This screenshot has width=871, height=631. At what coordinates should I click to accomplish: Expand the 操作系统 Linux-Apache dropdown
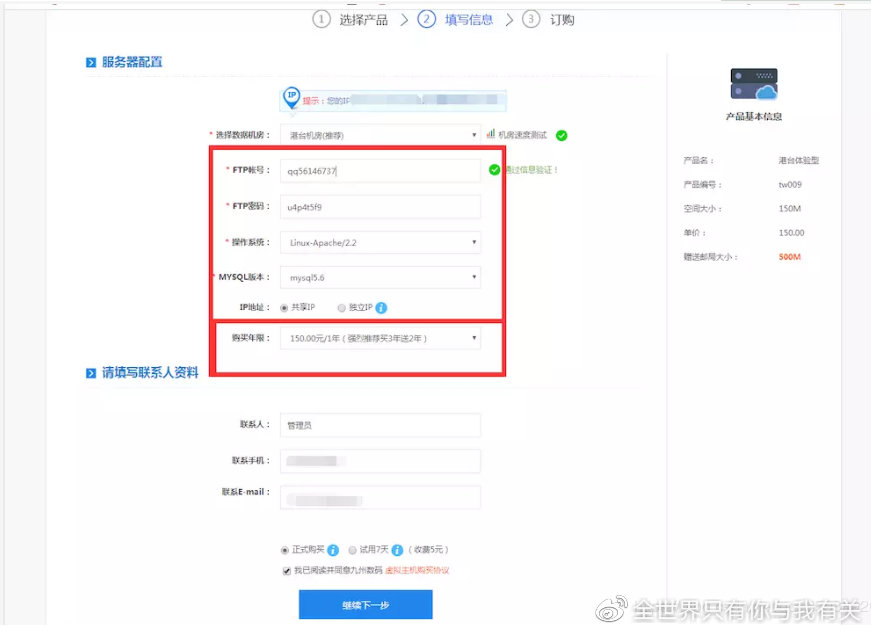pos(380,242)
